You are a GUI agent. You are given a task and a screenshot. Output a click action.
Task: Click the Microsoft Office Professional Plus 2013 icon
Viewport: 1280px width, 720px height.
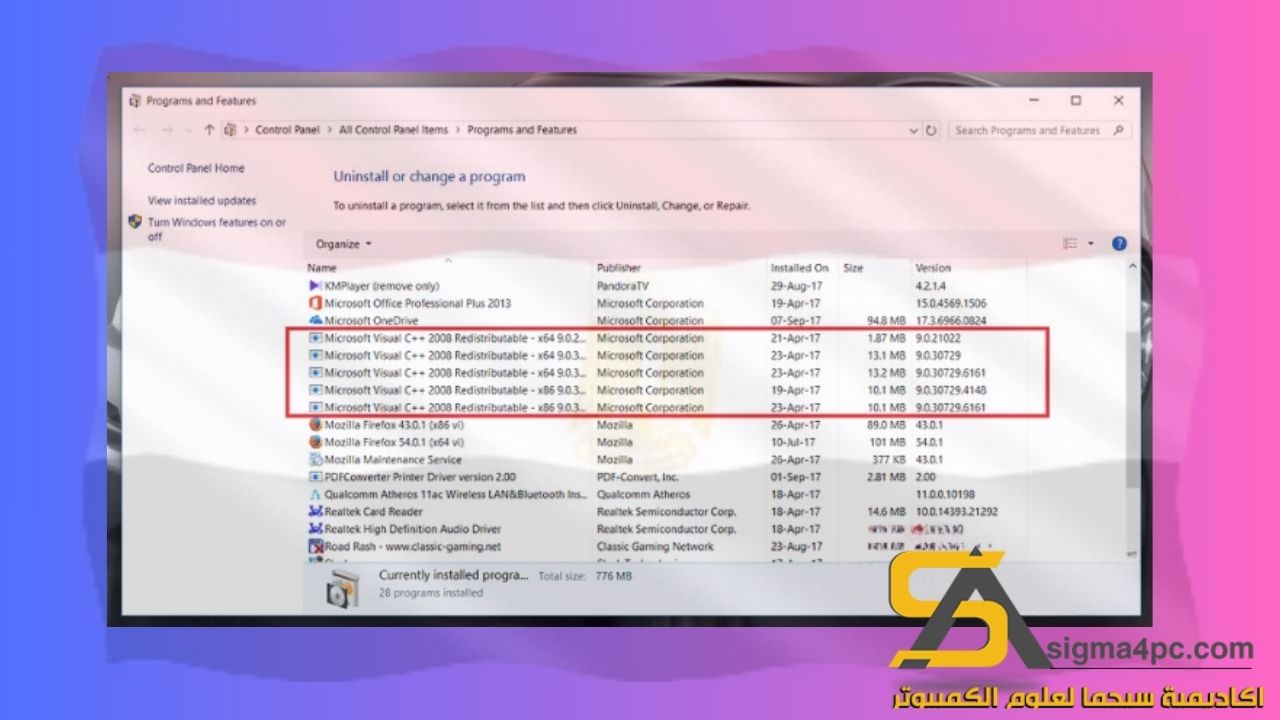tap(315, 303)
